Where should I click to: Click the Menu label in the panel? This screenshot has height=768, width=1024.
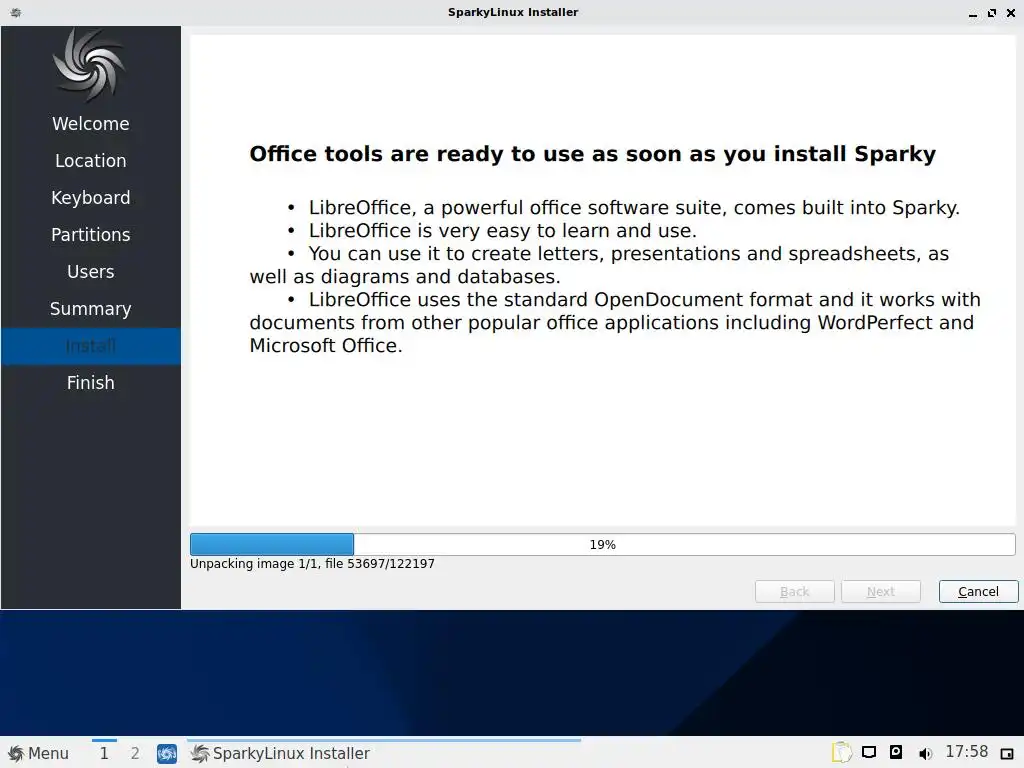click(x=48, y=754)
